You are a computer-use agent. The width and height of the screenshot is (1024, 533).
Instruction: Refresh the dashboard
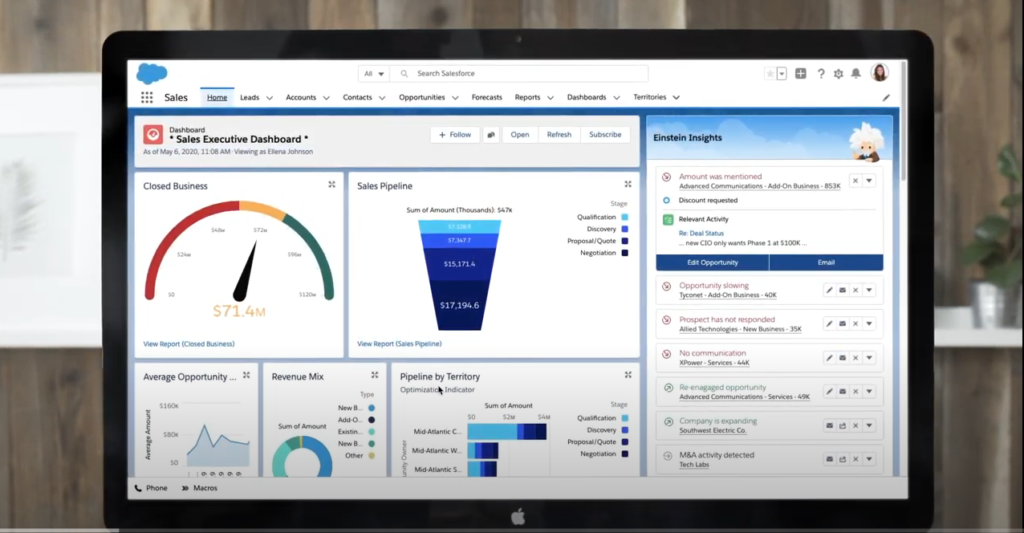point(559,135)
